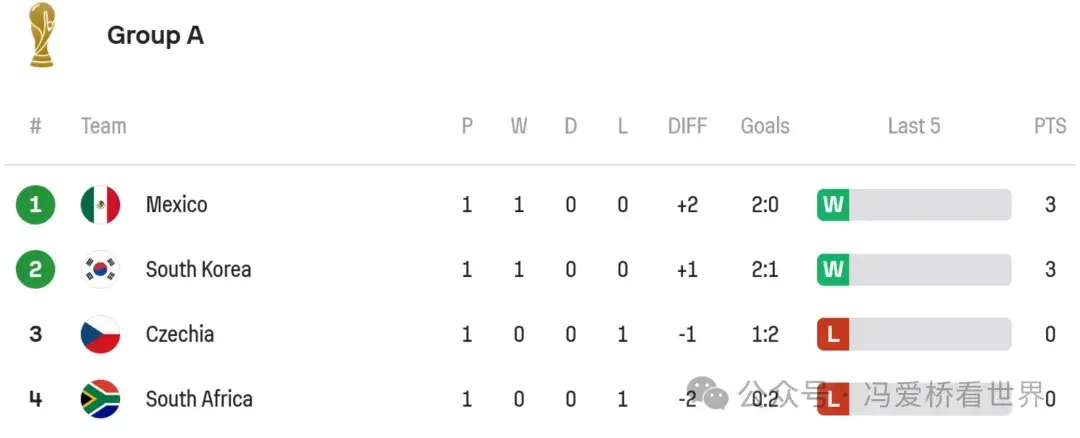Click the Team column header
The image size is (1080, 438).
click(103, 126)
